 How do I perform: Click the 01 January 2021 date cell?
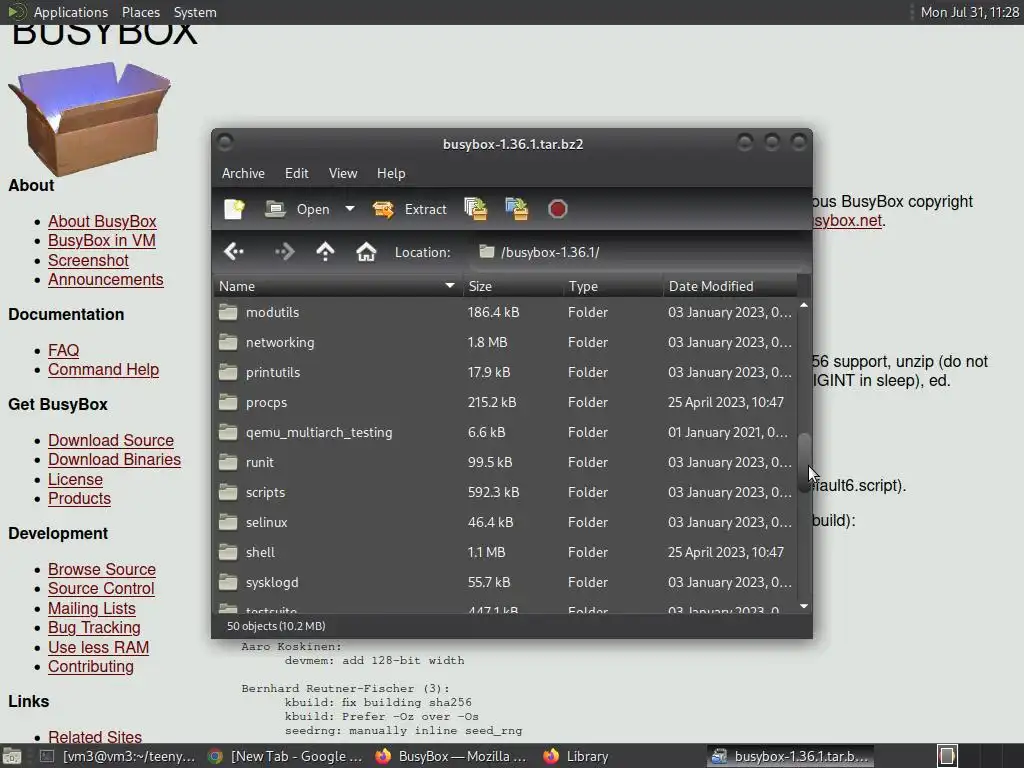click(728, 432)
